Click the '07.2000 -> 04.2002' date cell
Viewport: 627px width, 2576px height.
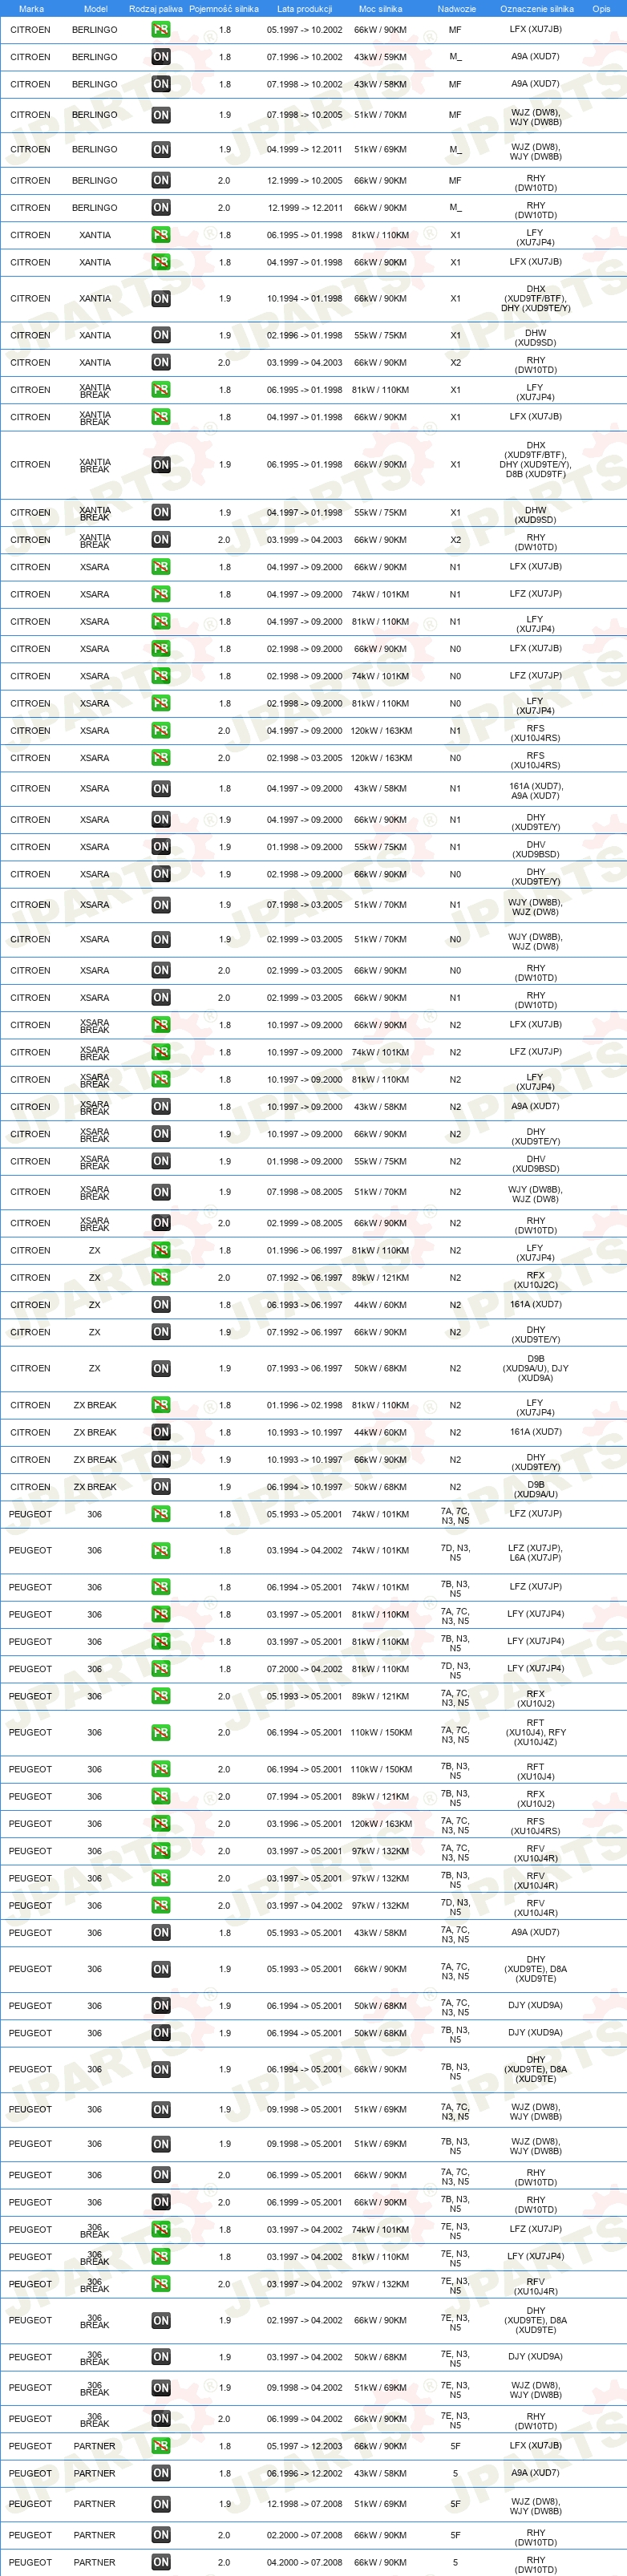click(x=304, y=1669)
